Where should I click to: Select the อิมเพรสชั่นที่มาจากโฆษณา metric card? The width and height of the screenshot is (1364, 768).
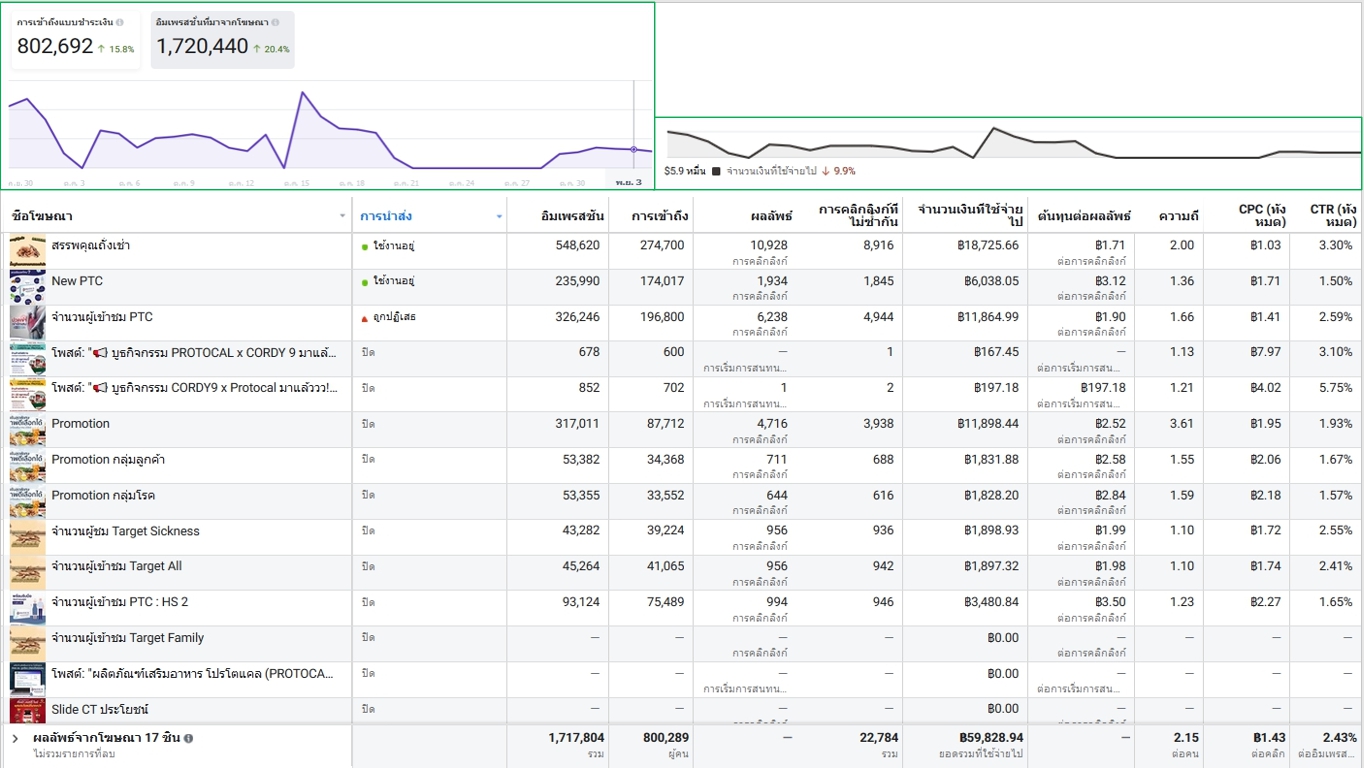(222, 40)
